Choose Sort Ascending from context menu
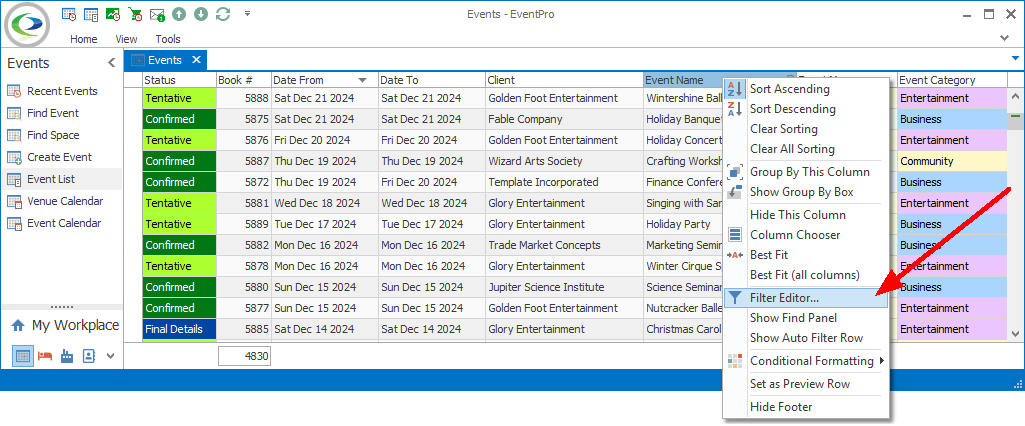 (805, 89)
